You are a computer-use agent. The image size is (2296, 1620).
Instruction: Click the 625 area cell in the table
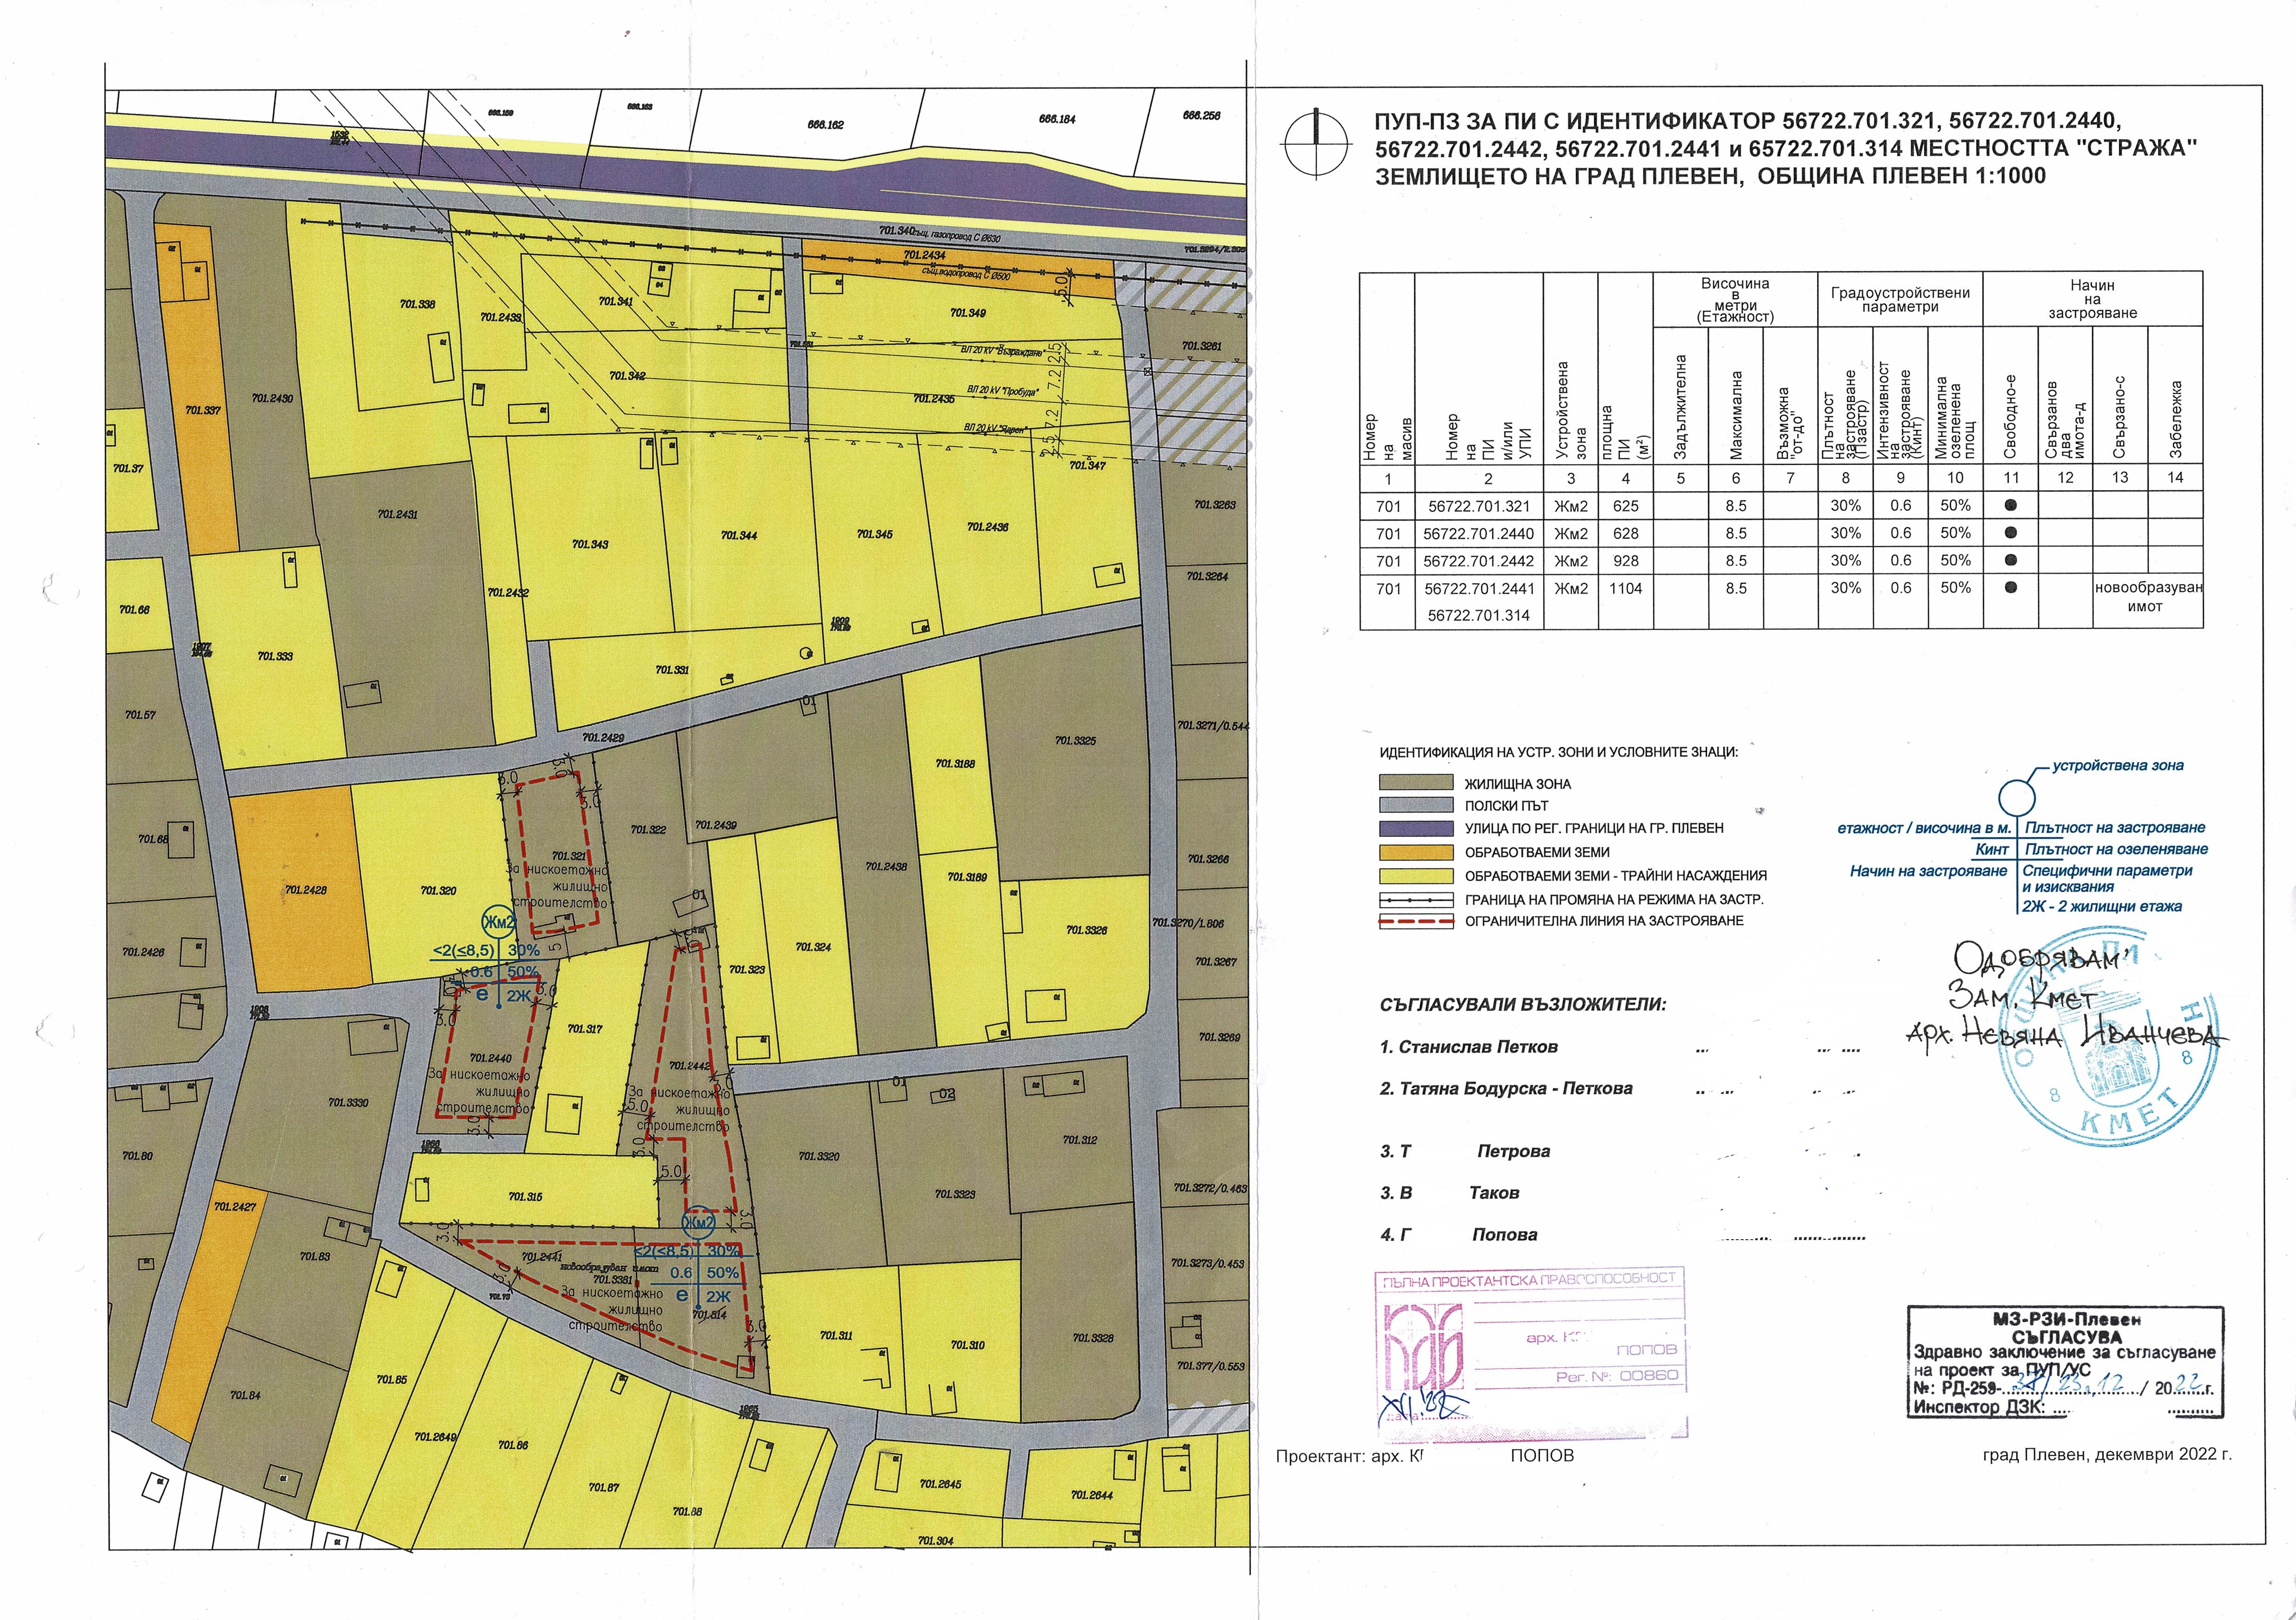point(1625,506)
